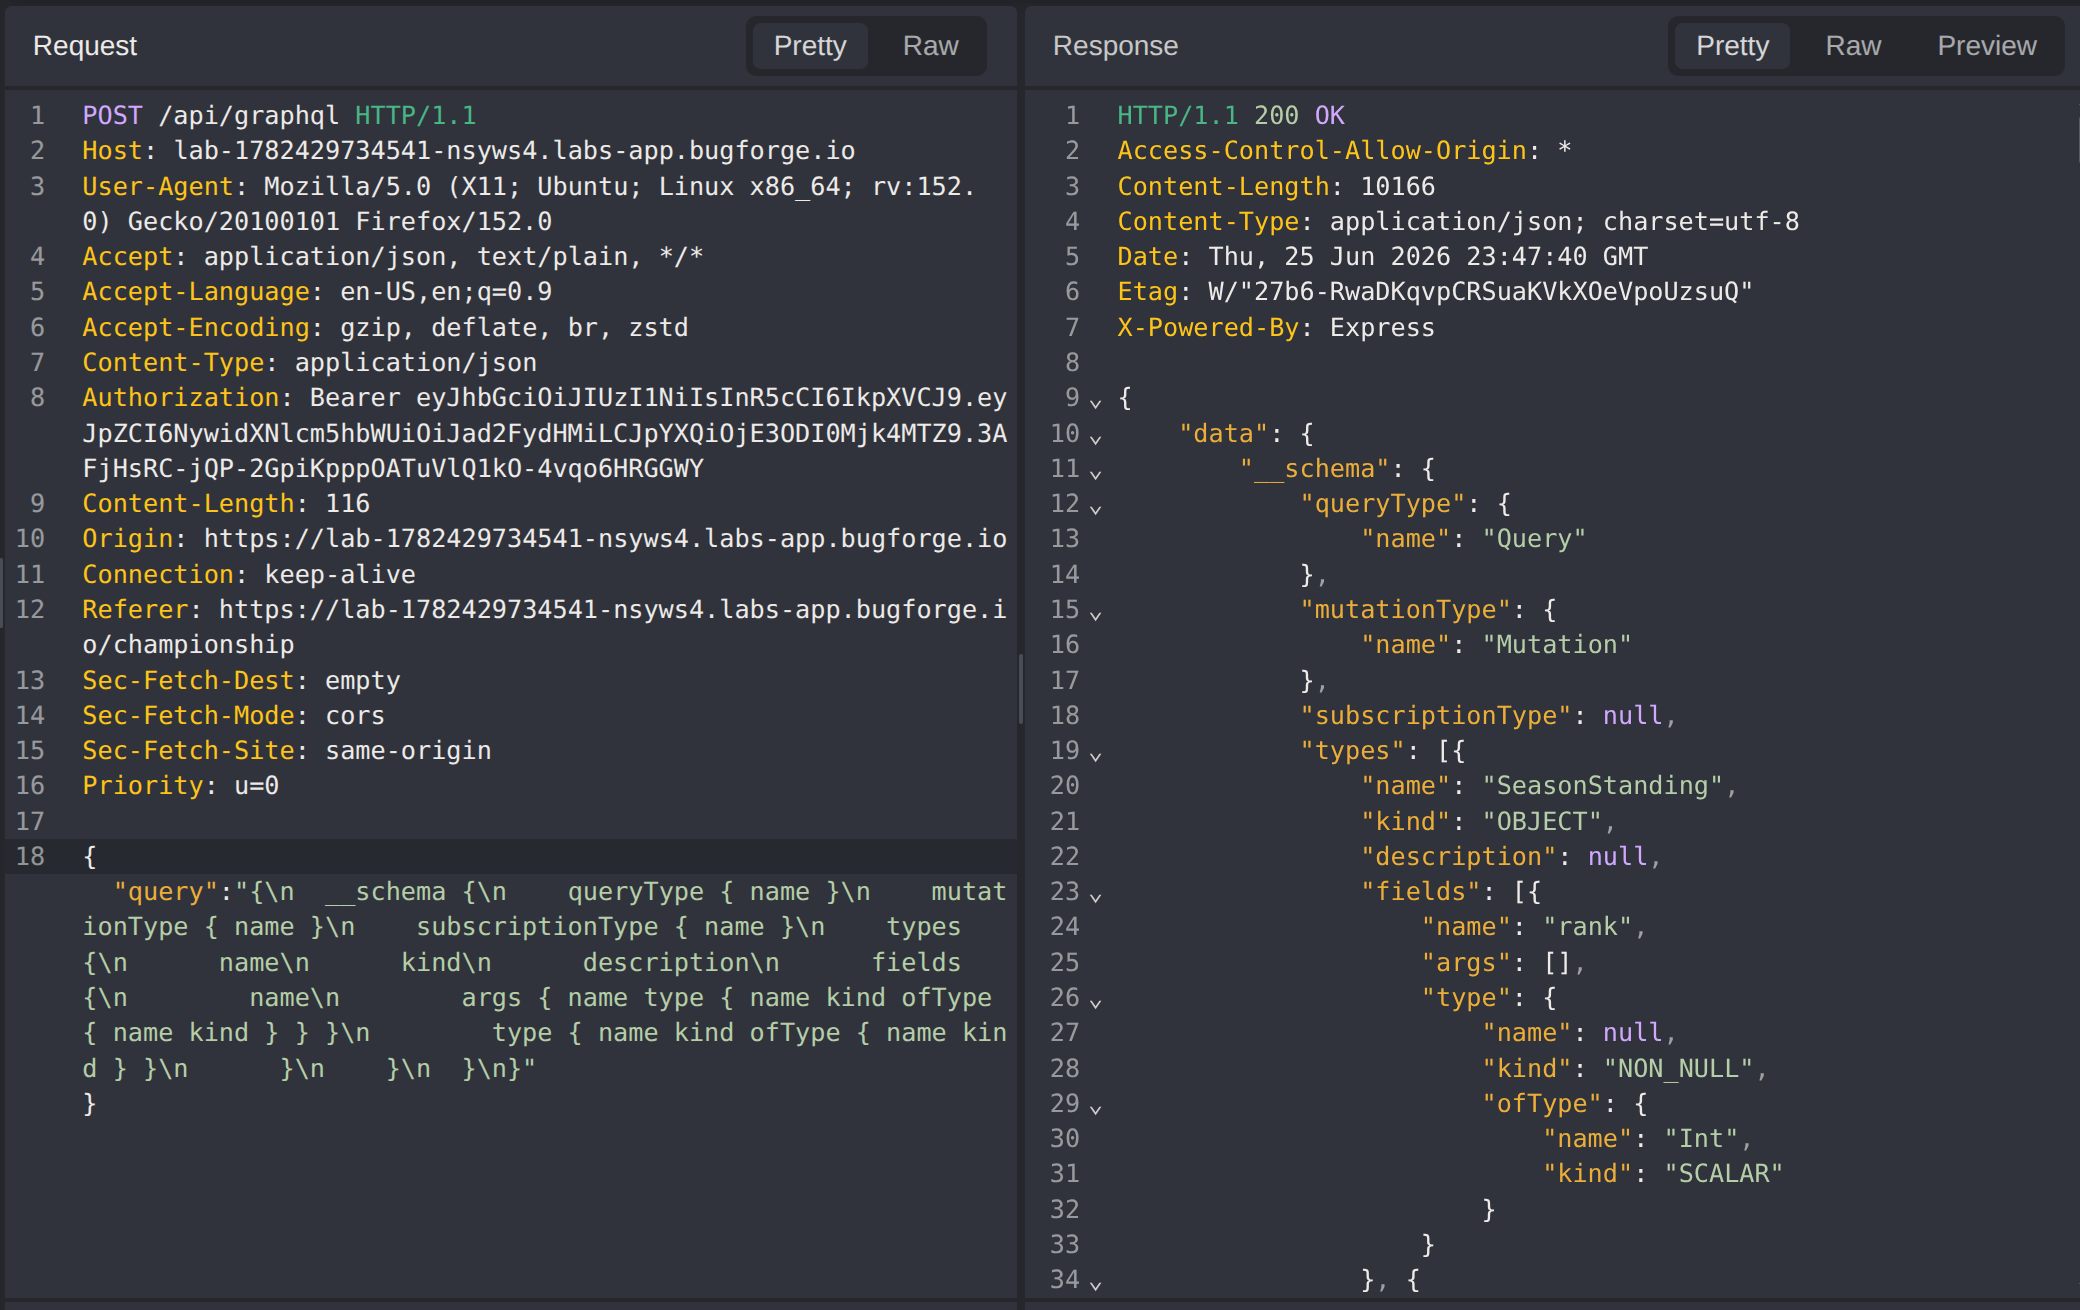The image size is (2080, 1310).
Task: Click the "Query" name value on line 13
Action: [1534, 539]
